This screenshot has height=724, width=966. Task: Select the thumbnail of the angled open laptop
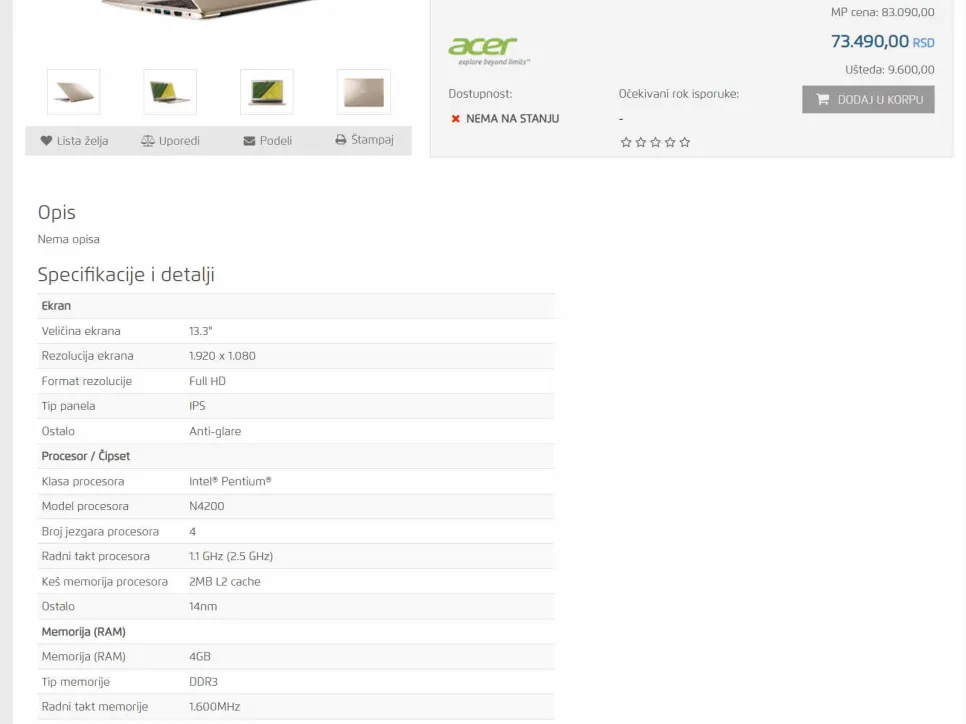(x=170, y=92)
